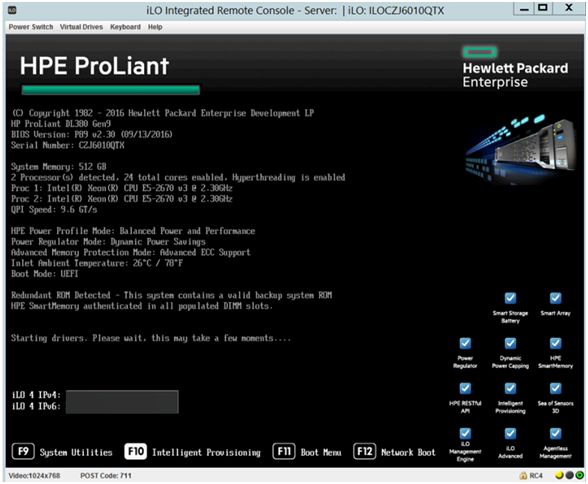Click the green boot progress bar
Viewport: 588px width, 484px height.
(111, 90)
